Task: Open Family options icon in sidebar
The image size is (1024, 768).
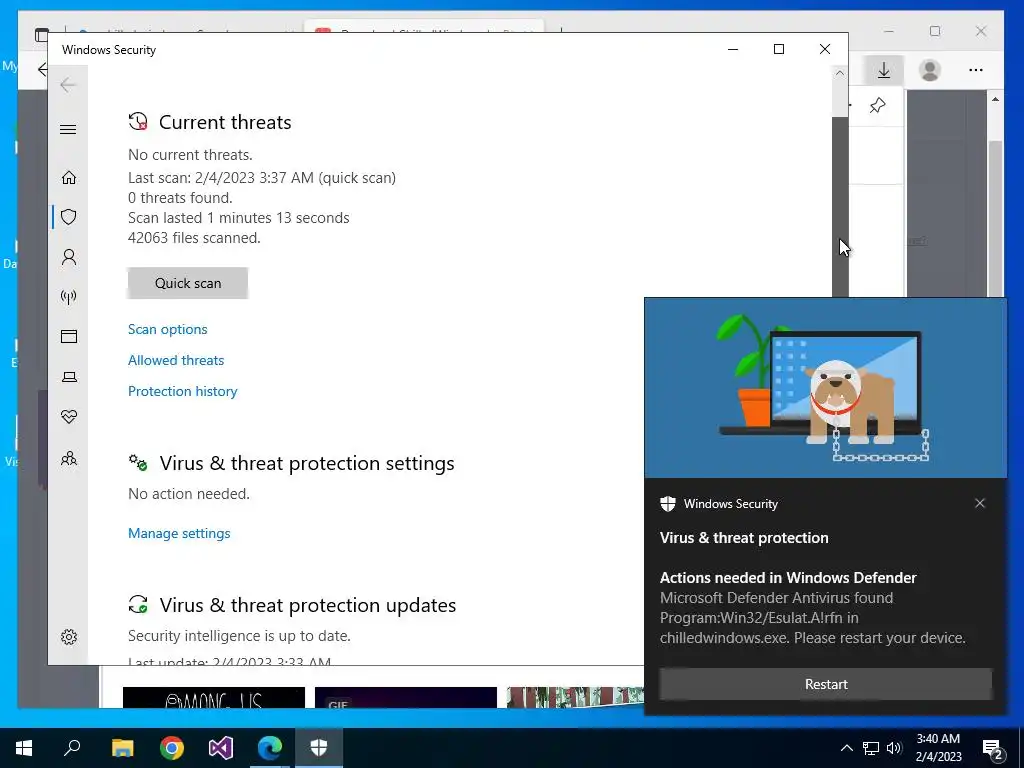Action: tap(69, 458)
